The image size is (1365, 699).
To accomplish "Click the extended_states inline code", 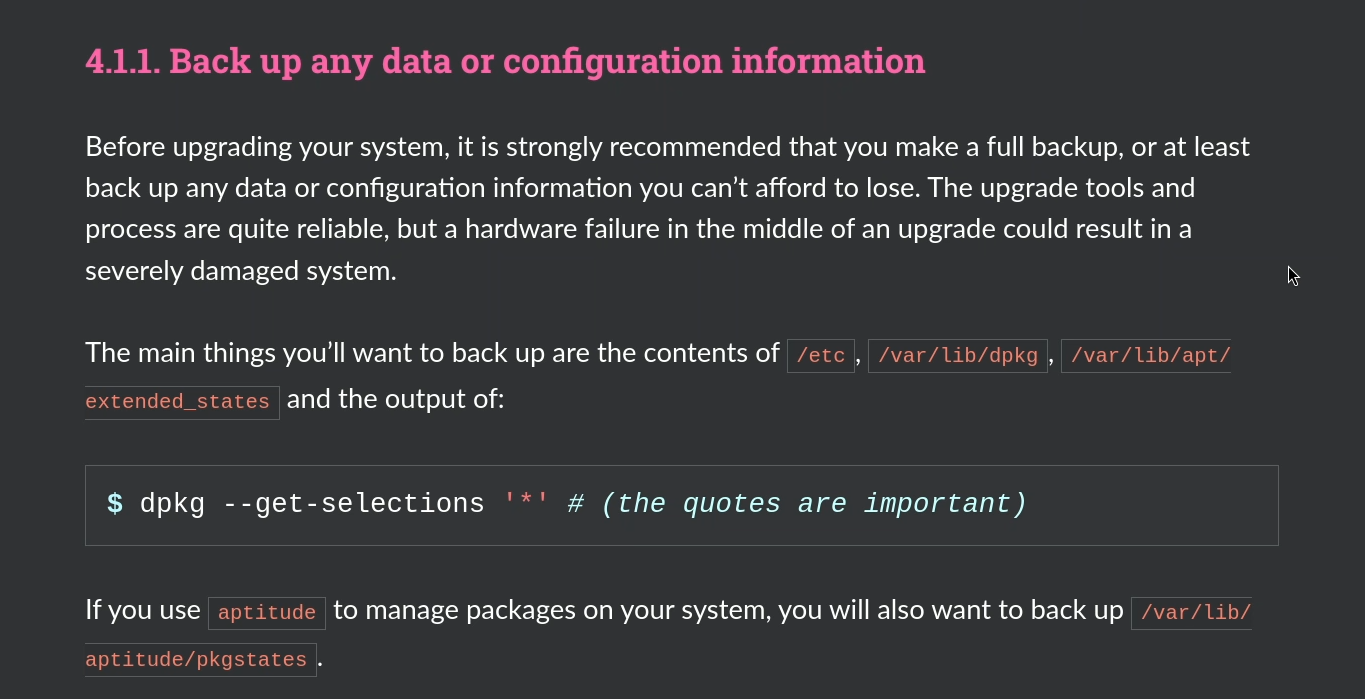I will tap(178, 402).
